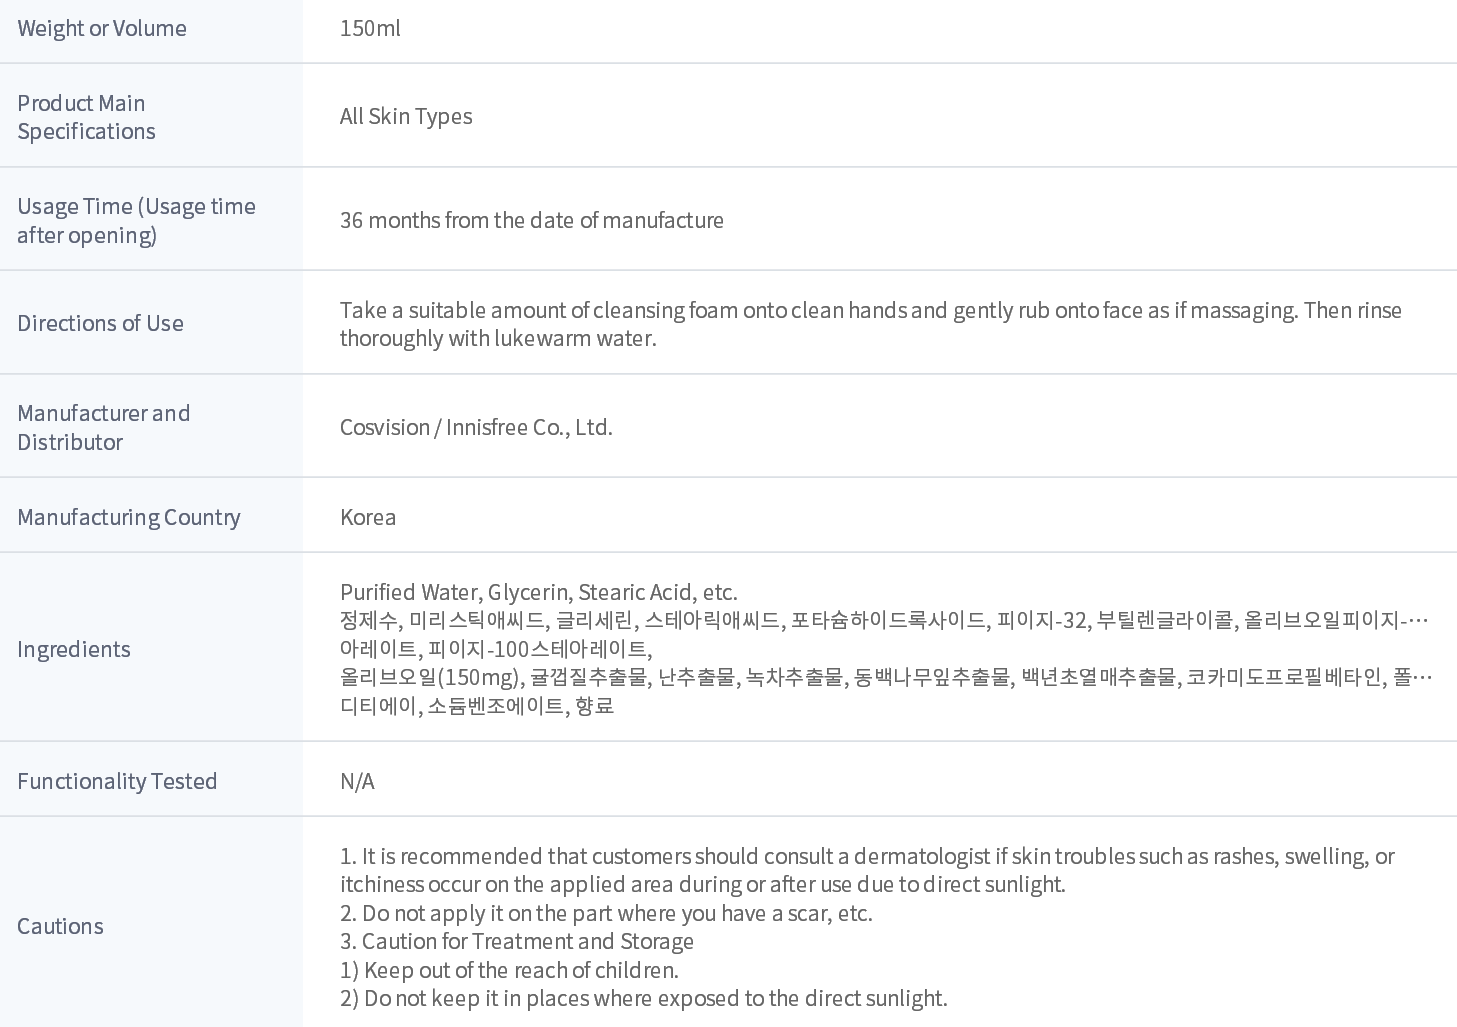This screenshot has width=1457, height=1027.
Task: Click the Functionality Tested label
Action: (x=117, y=781)
